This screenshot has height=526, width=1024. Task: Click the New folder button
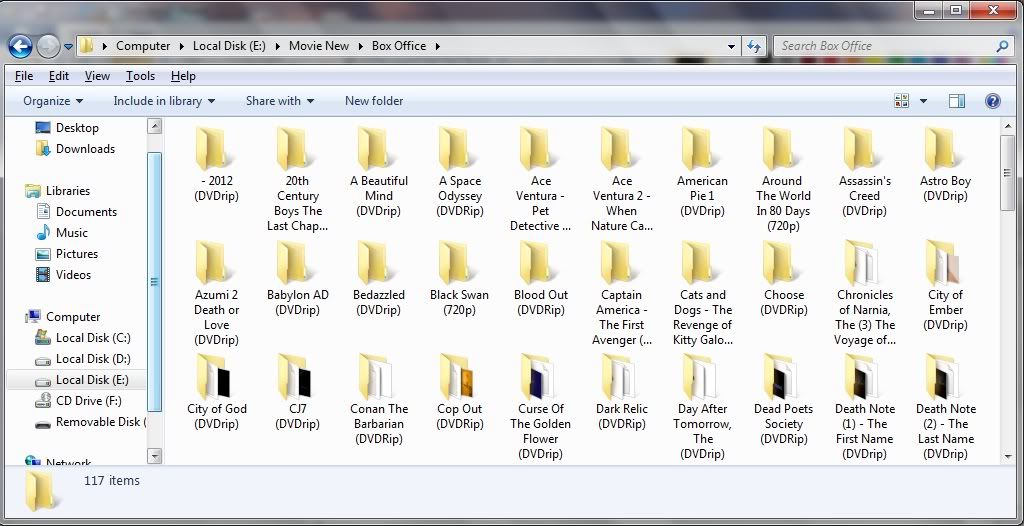click(x=374, y=101)
